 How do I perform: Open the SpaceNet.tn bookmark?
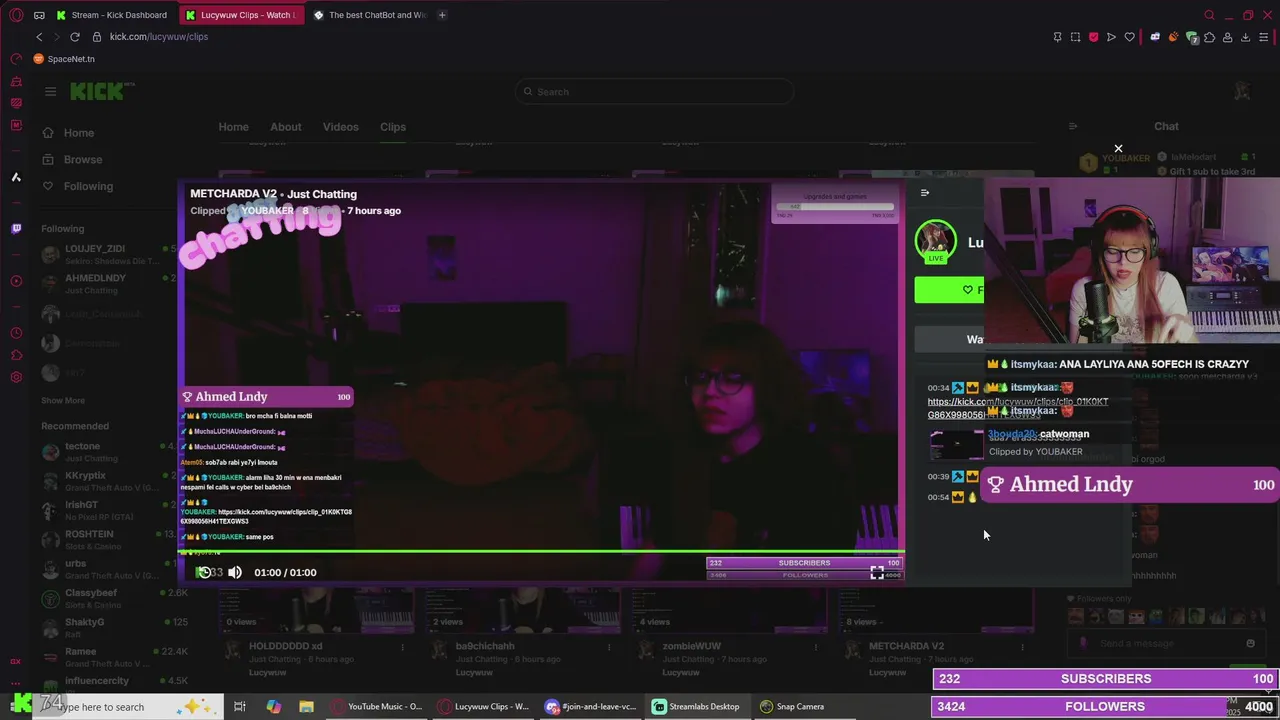coord(65,59)
